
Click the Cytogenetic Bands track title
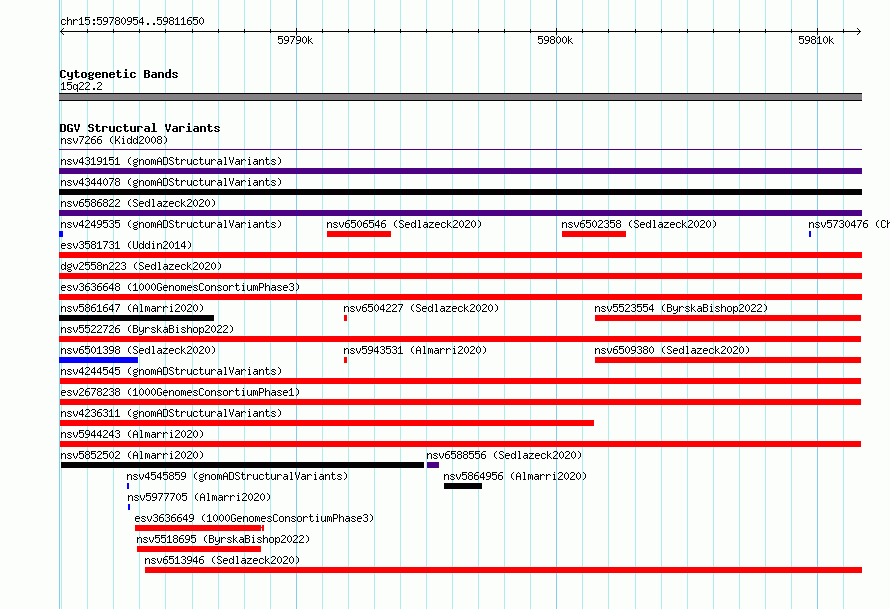coord(119,74)
